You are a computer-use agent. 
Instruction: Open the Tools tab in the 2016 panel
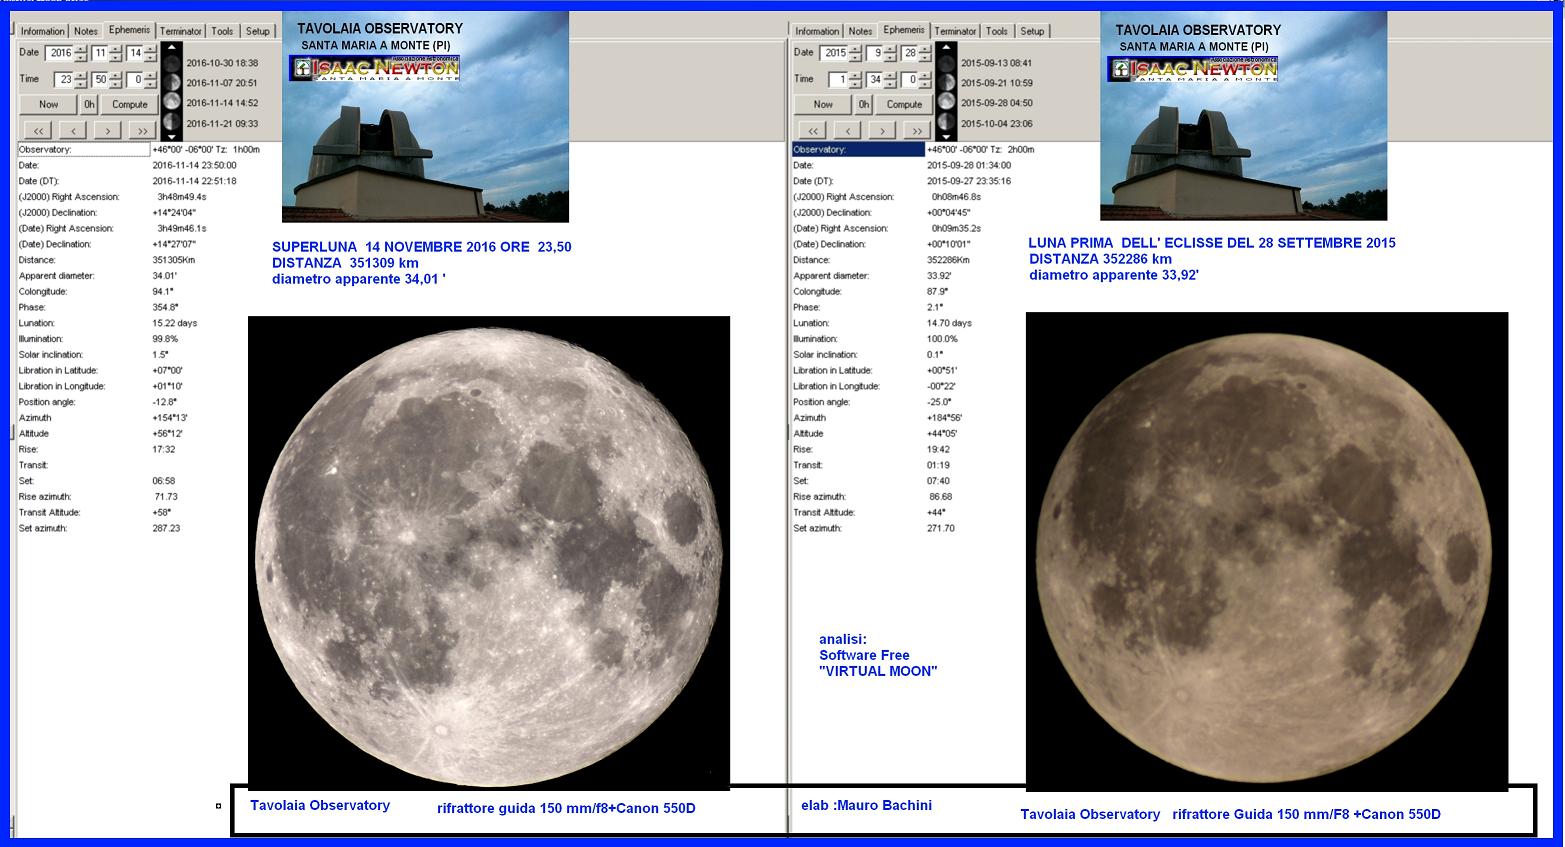(222, 31)
